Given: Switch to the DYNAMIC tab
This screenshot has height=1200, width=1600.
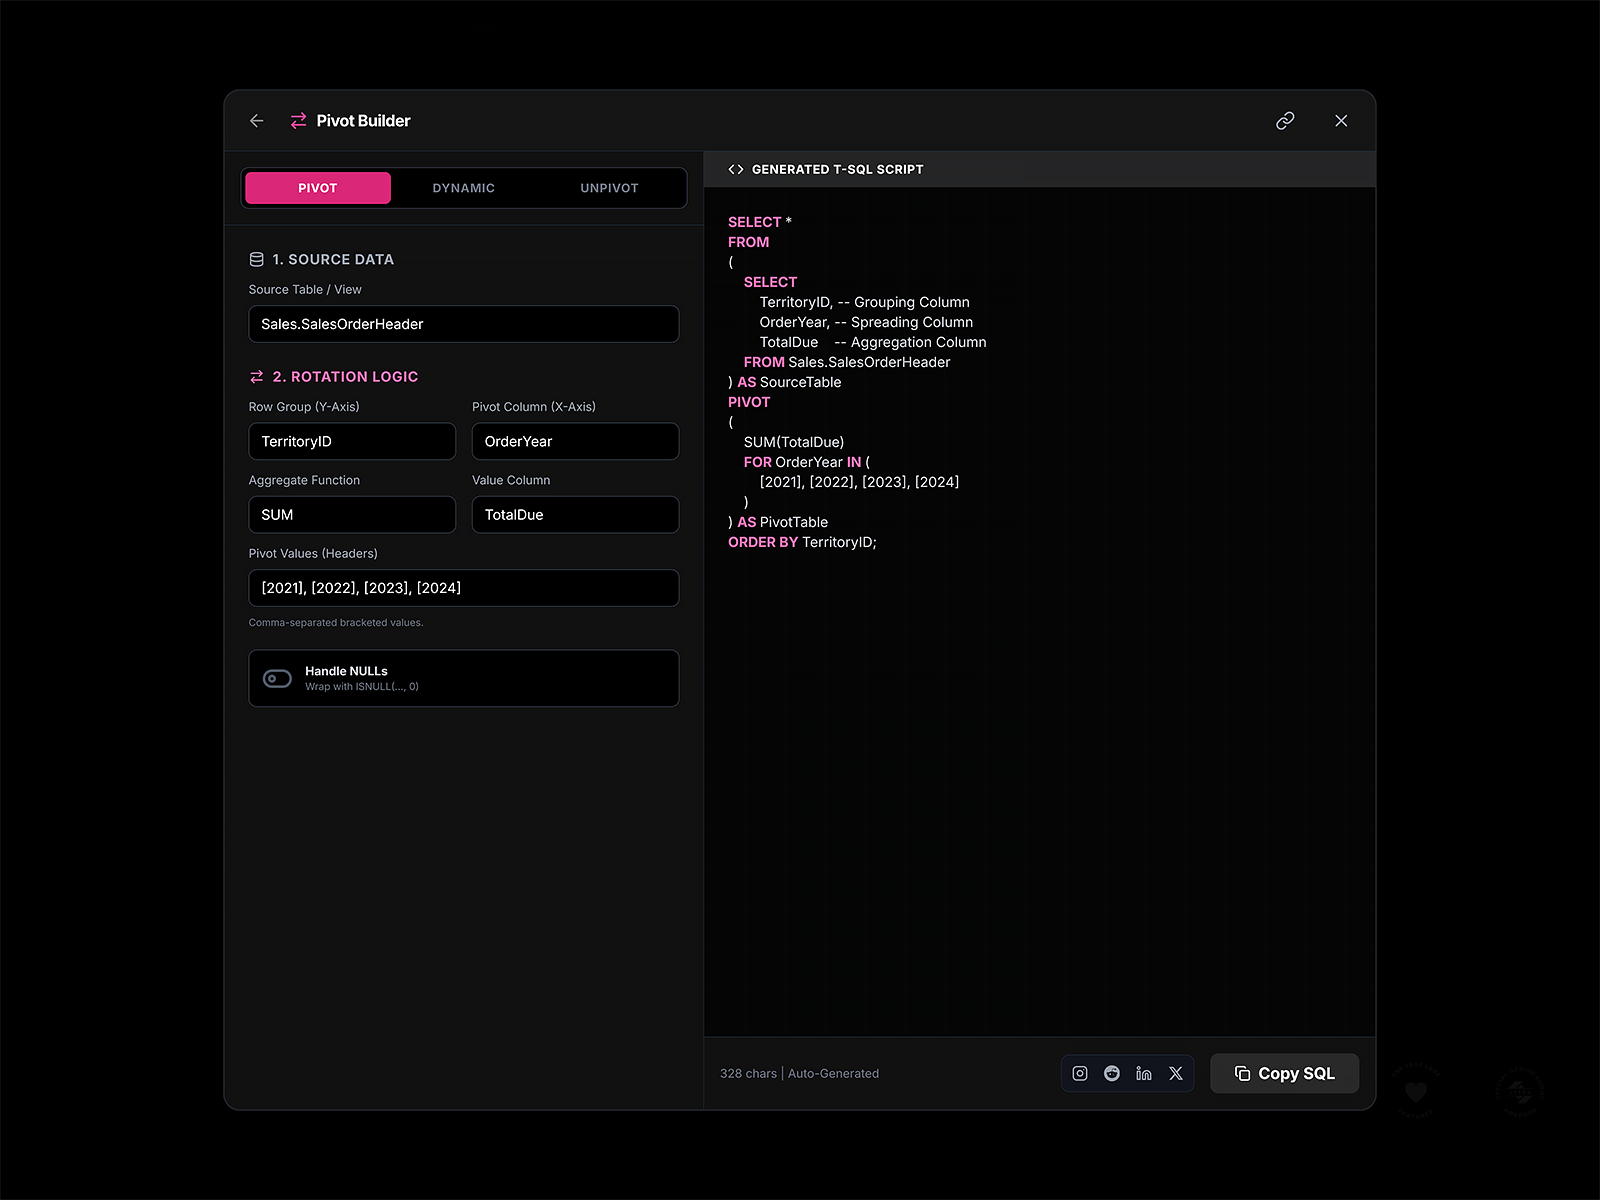Looking at the screenshot, I should pos(463,187).
